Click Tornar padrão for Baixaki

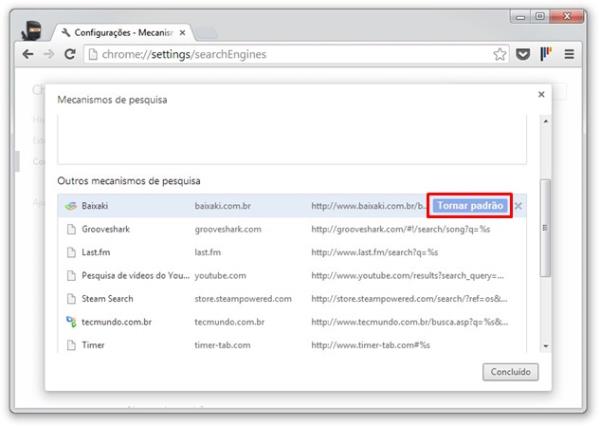click(x=470, y=206)
